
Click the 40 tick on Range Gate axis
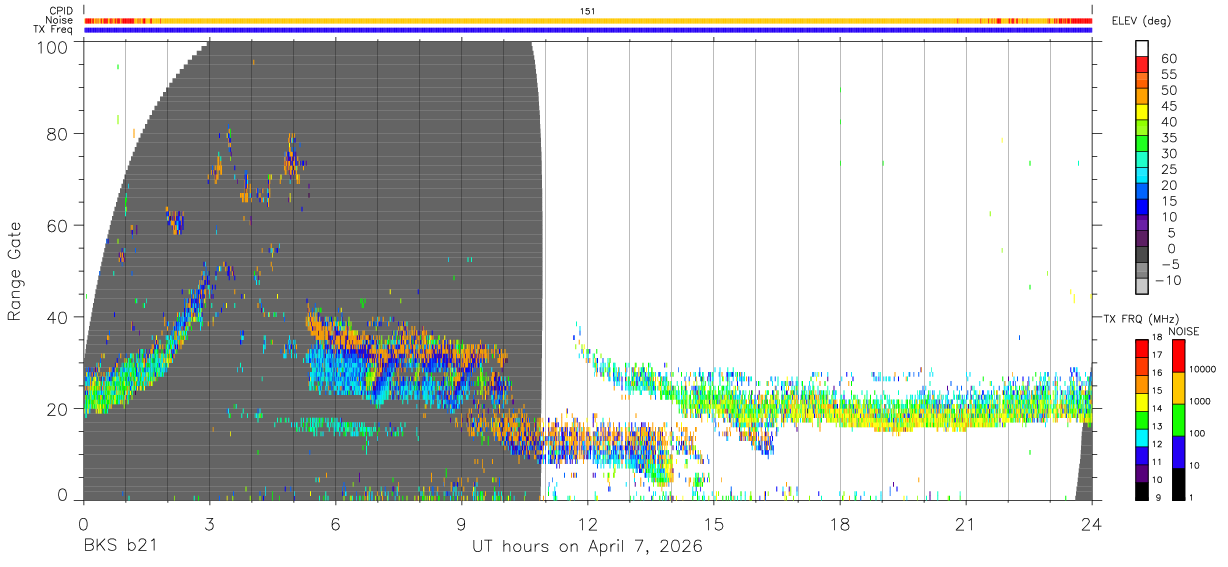59,317
